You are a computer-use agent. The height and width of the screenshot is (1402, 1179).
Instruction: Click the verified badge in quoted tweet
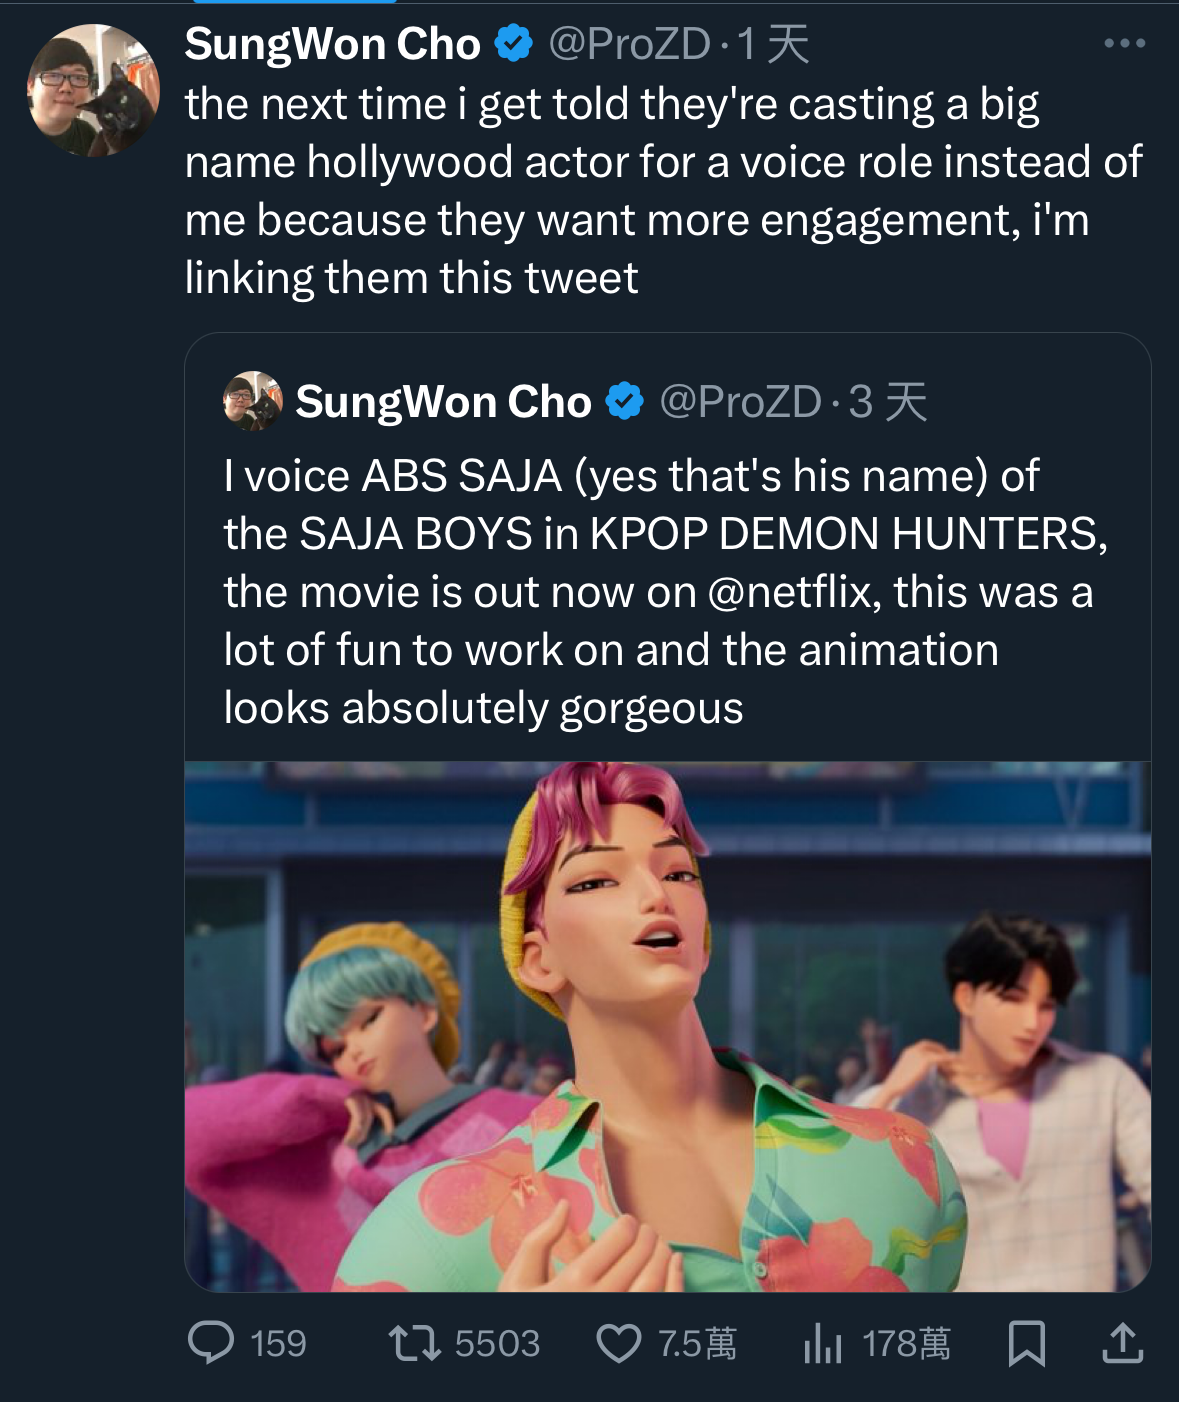click(625, 402)
